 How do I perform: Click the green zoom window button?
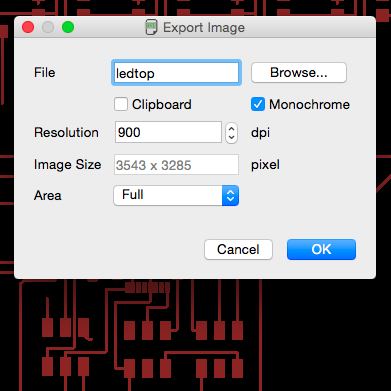coord(68,27)
